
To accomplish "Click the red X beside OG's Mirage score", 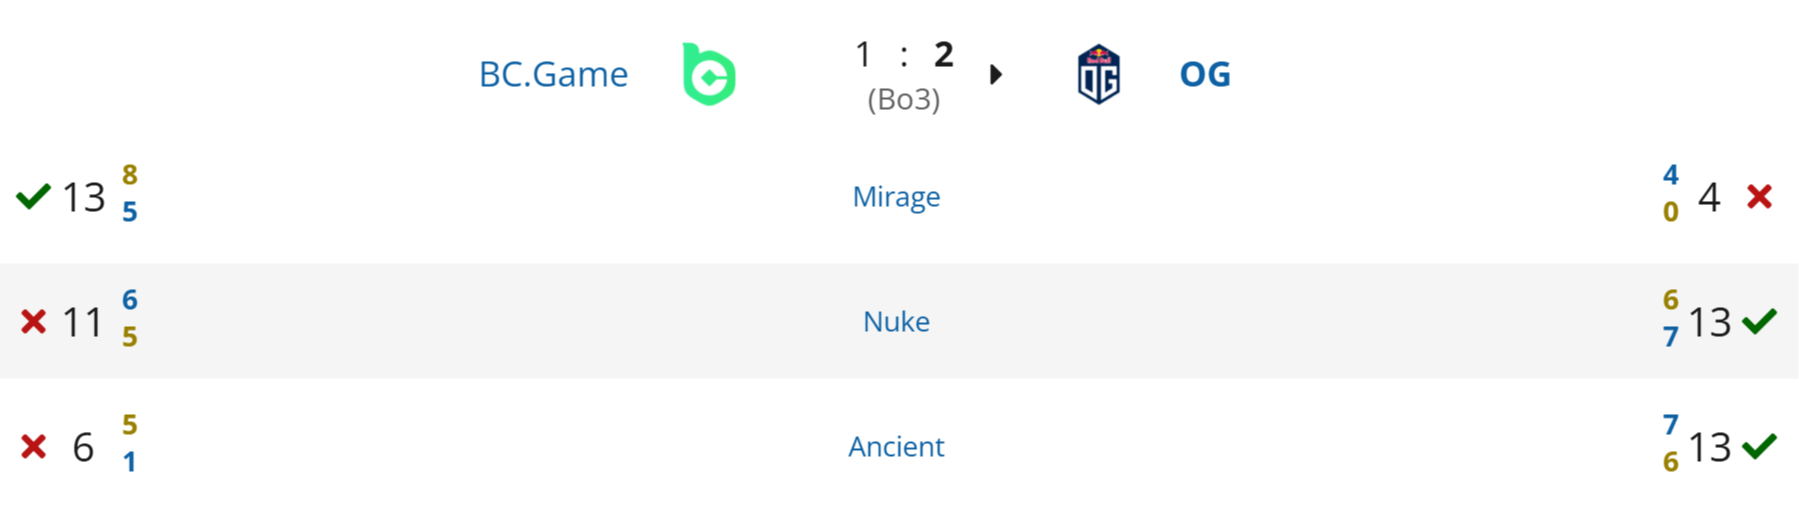I will (x=1759, y=196).
